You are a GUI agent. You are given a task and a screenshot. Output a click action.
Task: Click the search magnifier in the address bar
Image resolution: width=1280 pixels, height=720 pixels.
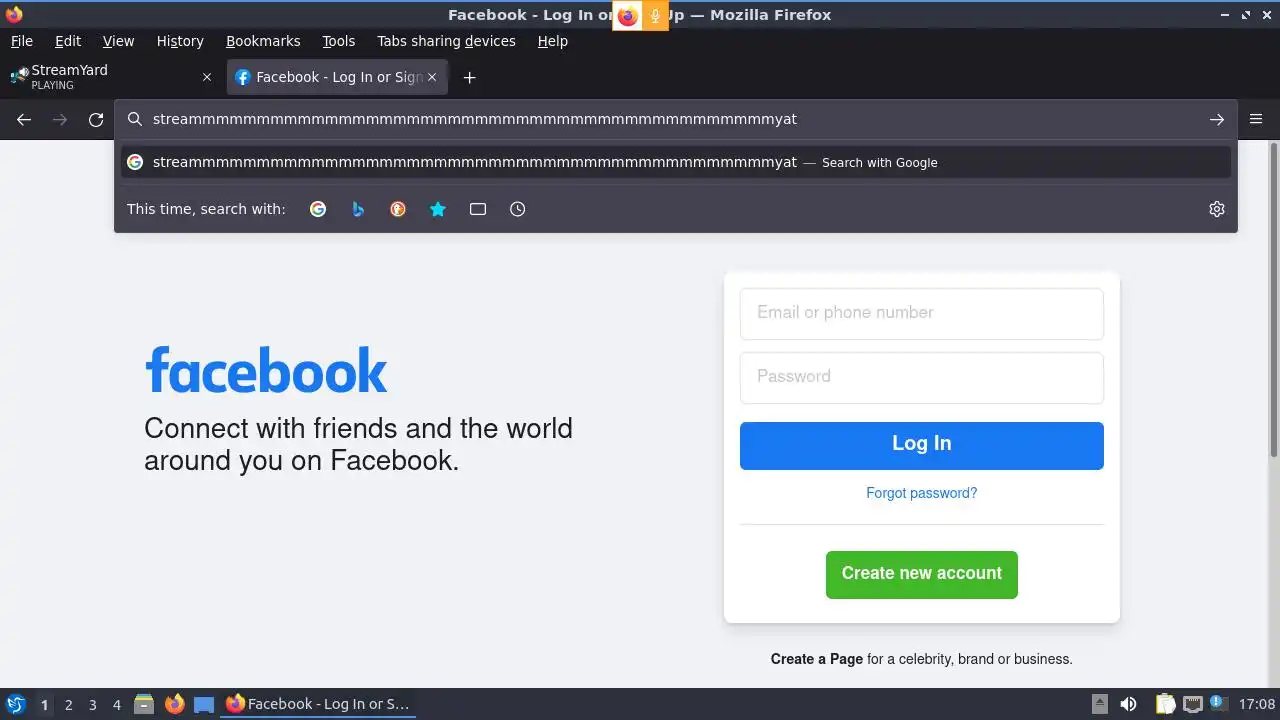pyautogui.click(x=135, y=119)
